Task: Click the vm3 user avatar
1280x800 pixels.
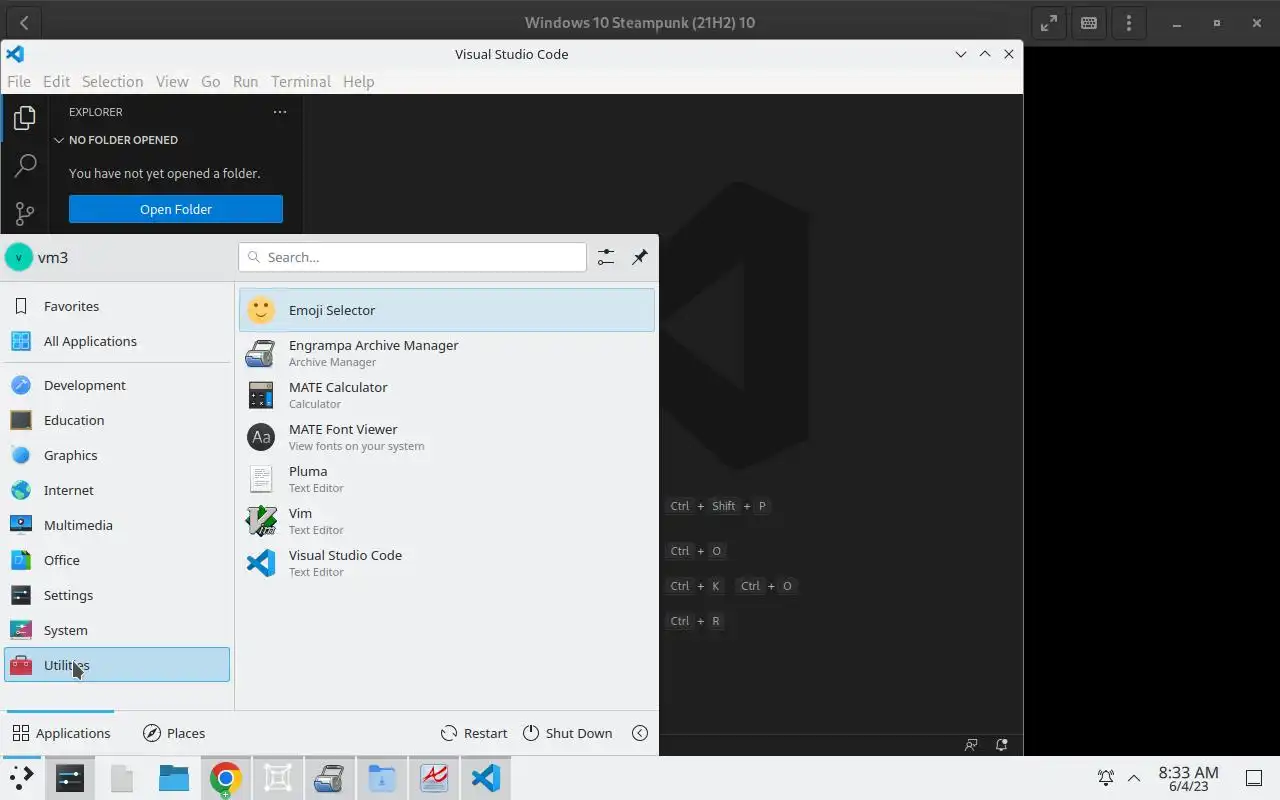Action: 19,257
